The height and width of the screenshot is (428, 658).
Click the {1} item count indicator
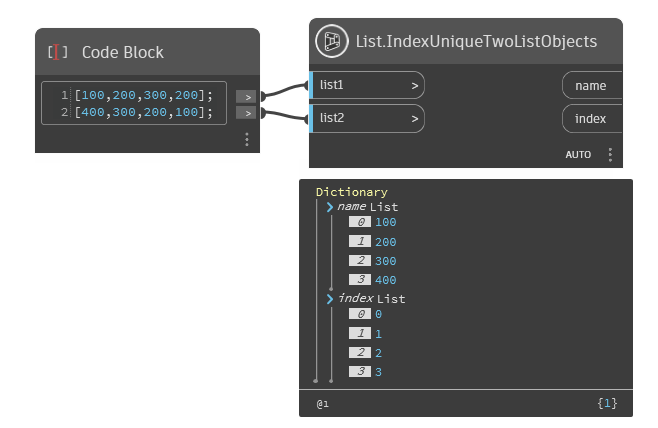pos(607,403)
